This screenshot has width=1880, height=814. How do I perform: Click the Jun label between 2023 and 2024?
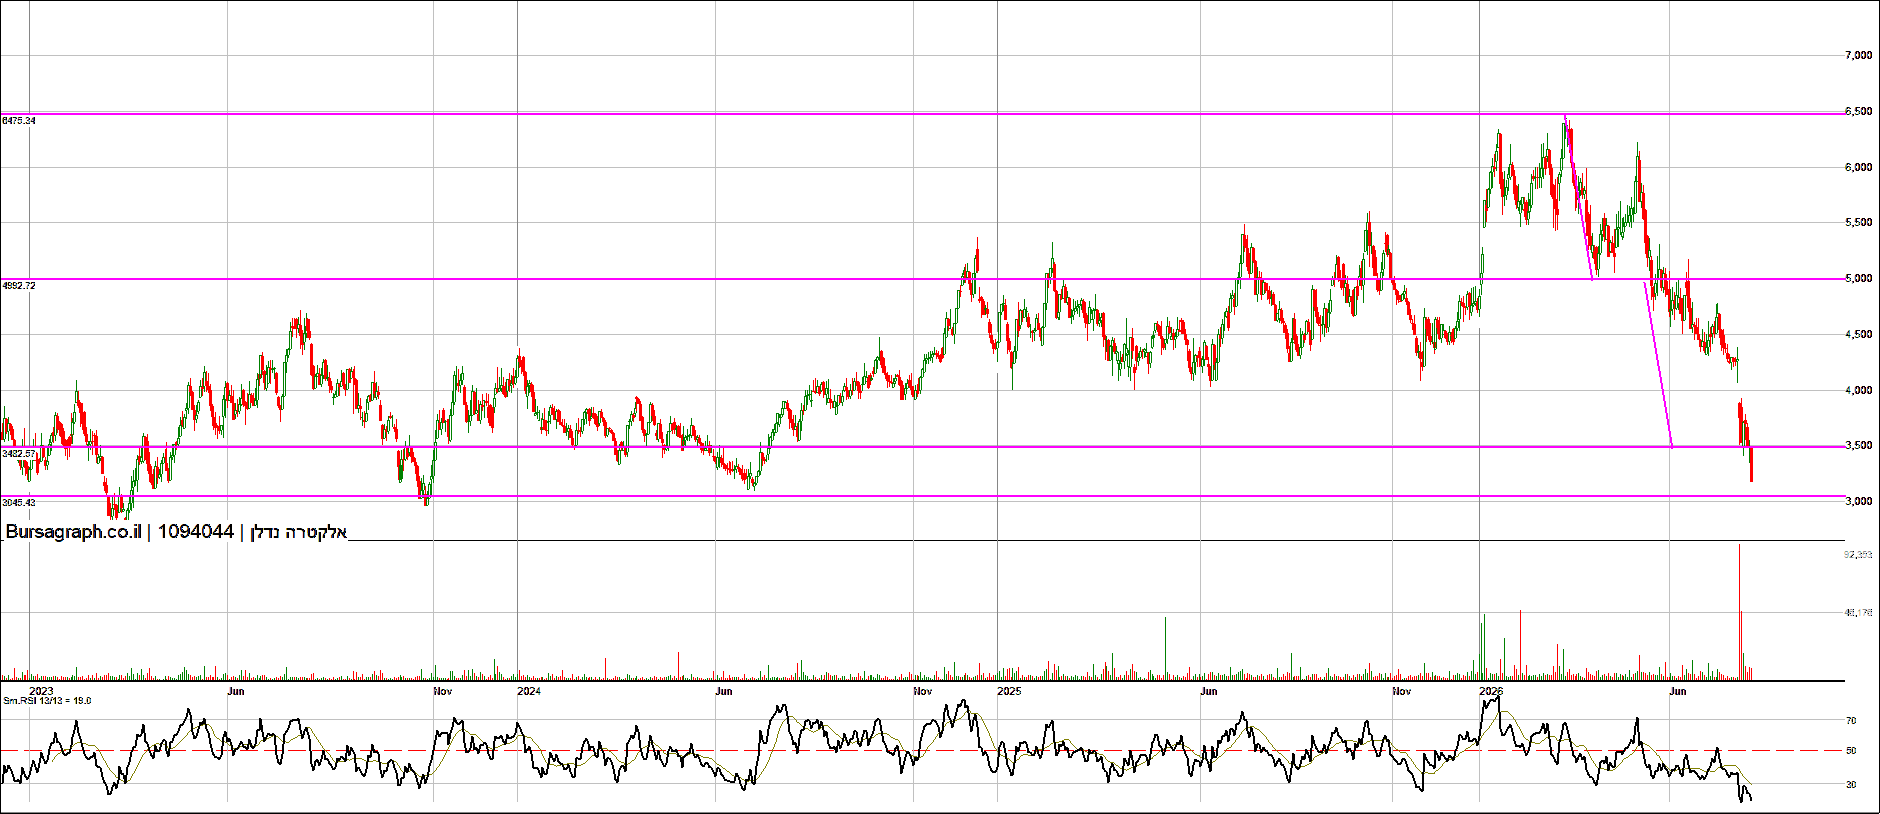[x=236, y=691]
